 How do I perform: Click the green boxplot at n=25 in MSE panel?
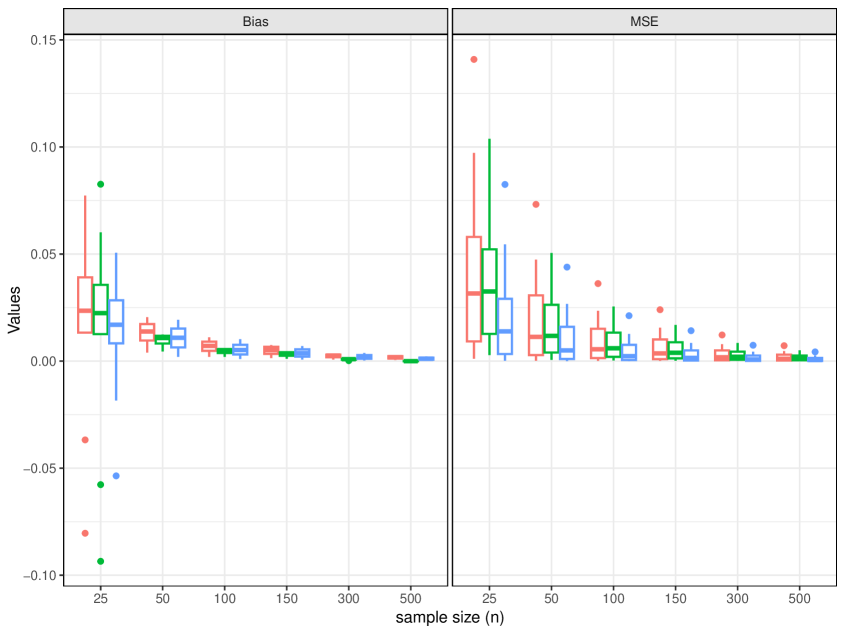point(489,292)
